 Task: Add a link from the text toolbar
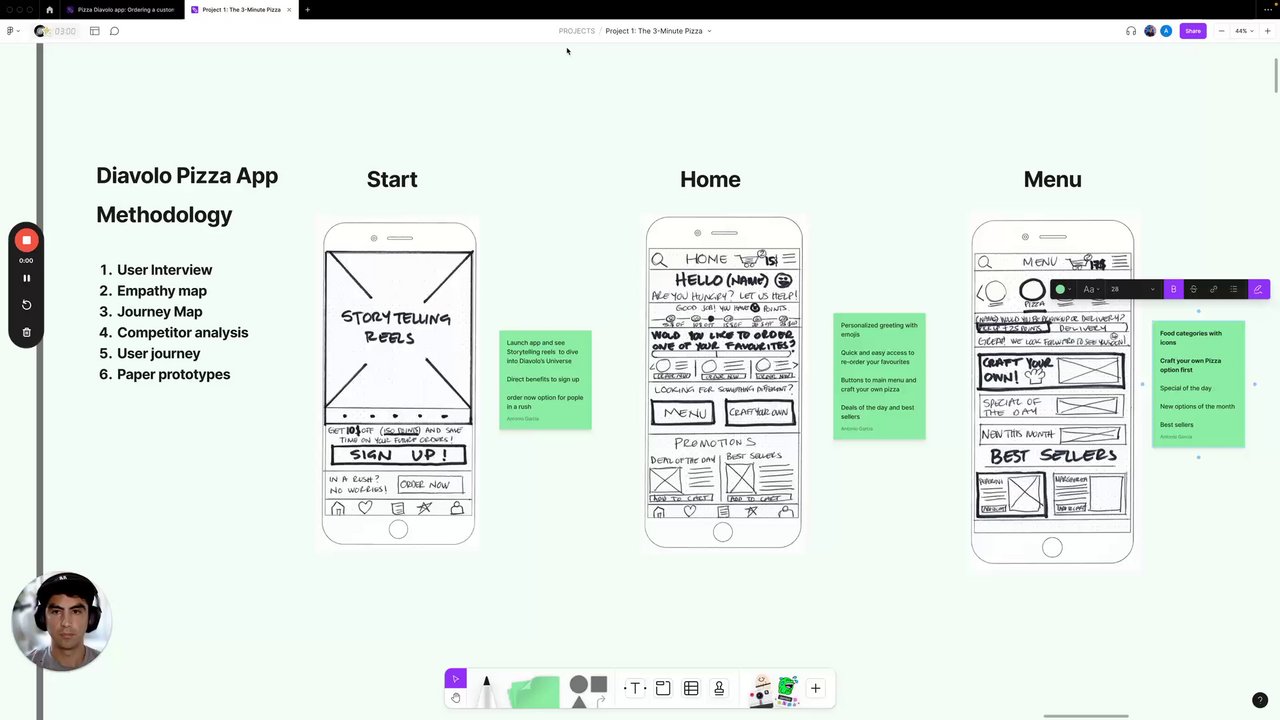click(x=1213, y=289)
